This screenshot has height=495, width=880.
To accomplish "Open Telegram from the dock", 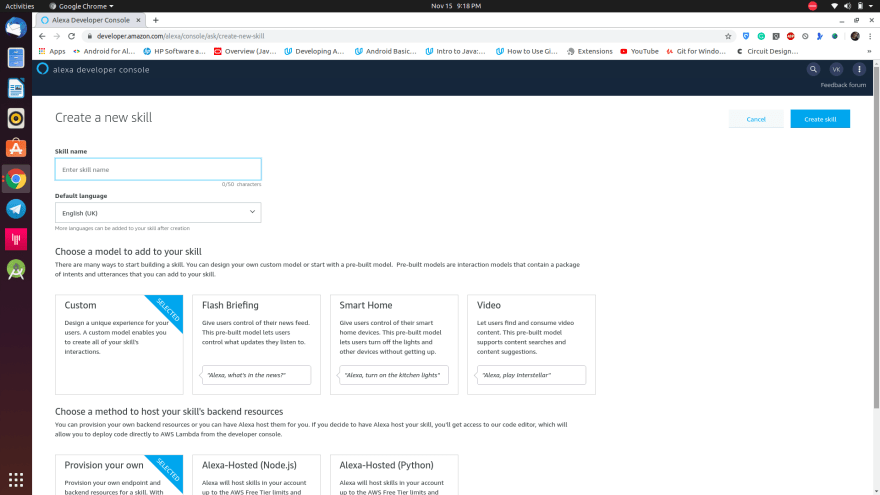I will (16, 209).
